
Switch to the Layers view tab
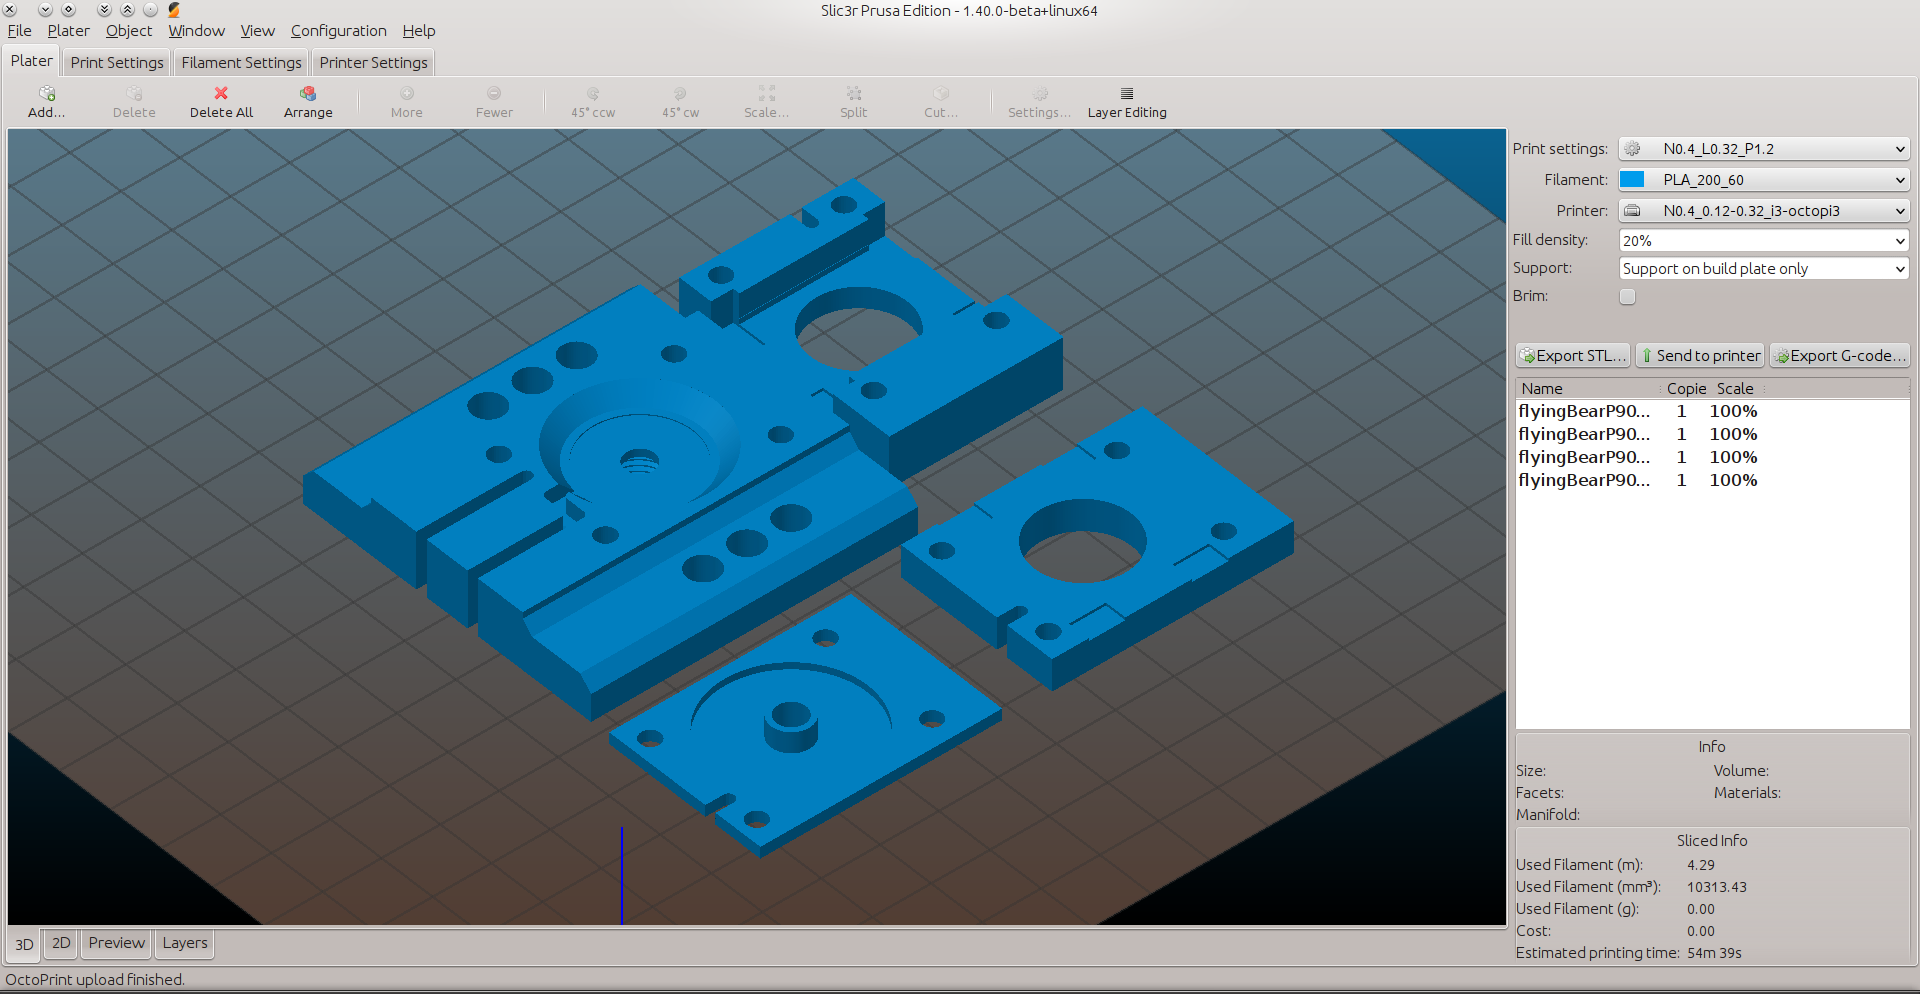185,943
